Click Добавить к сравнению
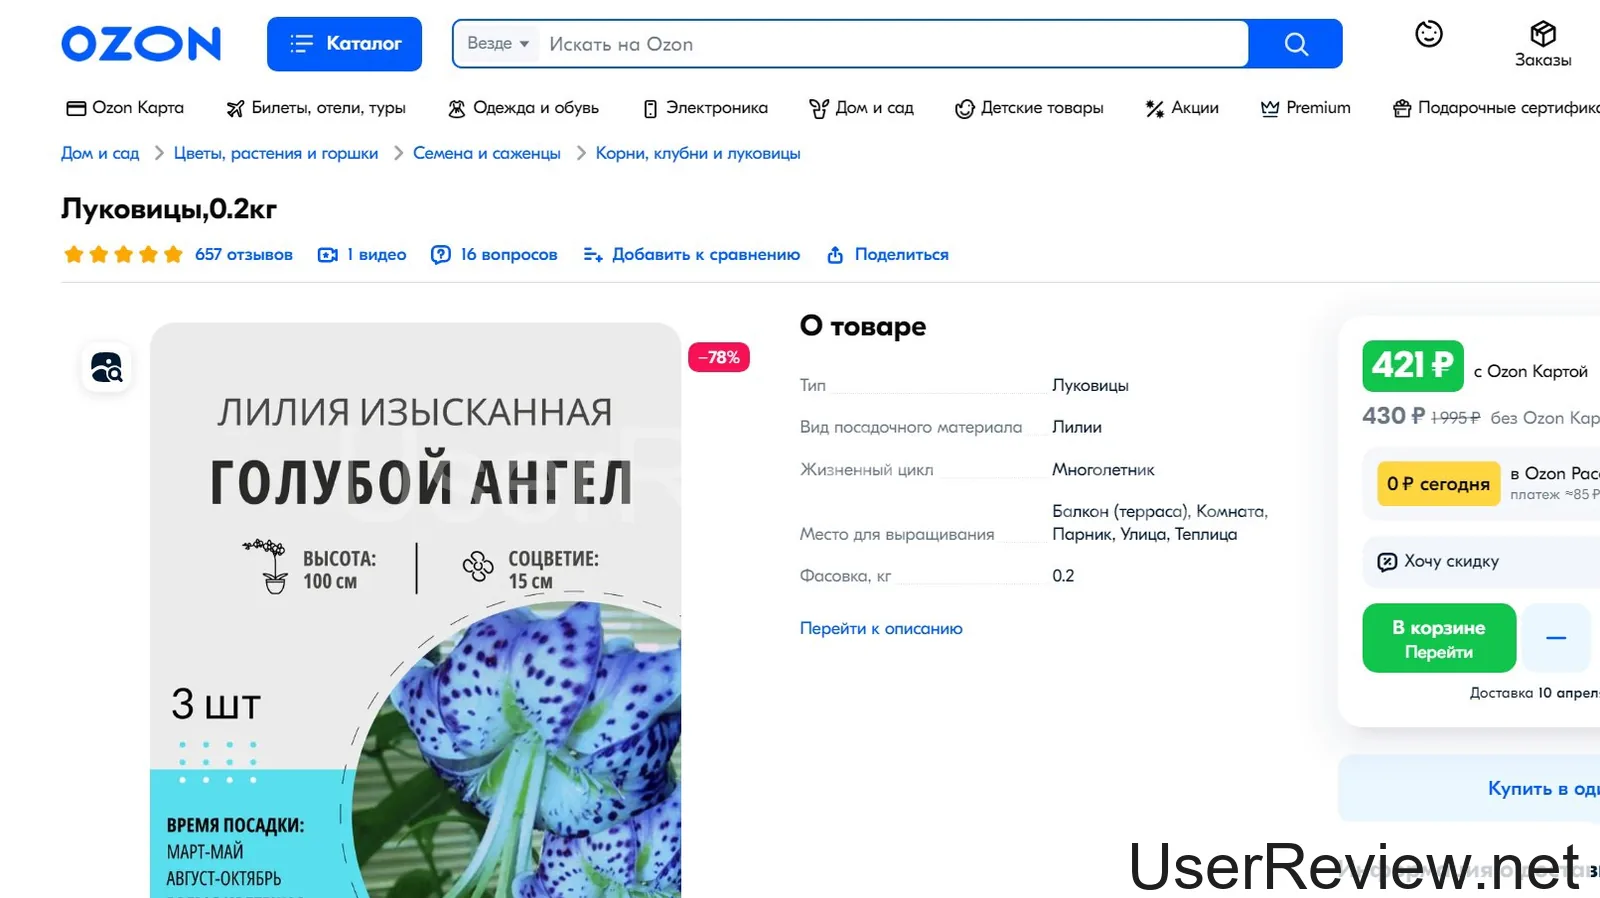 tap(692, 255)
